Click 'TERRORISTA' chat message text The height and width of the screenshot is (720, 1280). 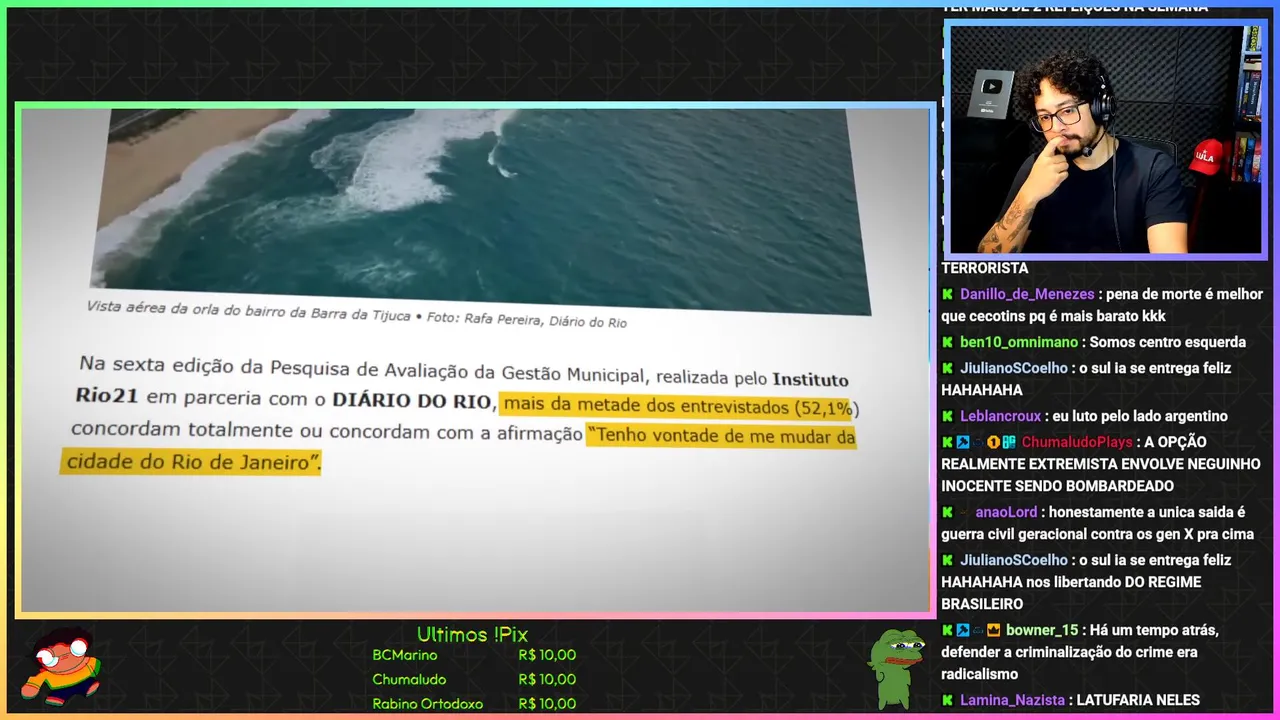pos(984,268)
